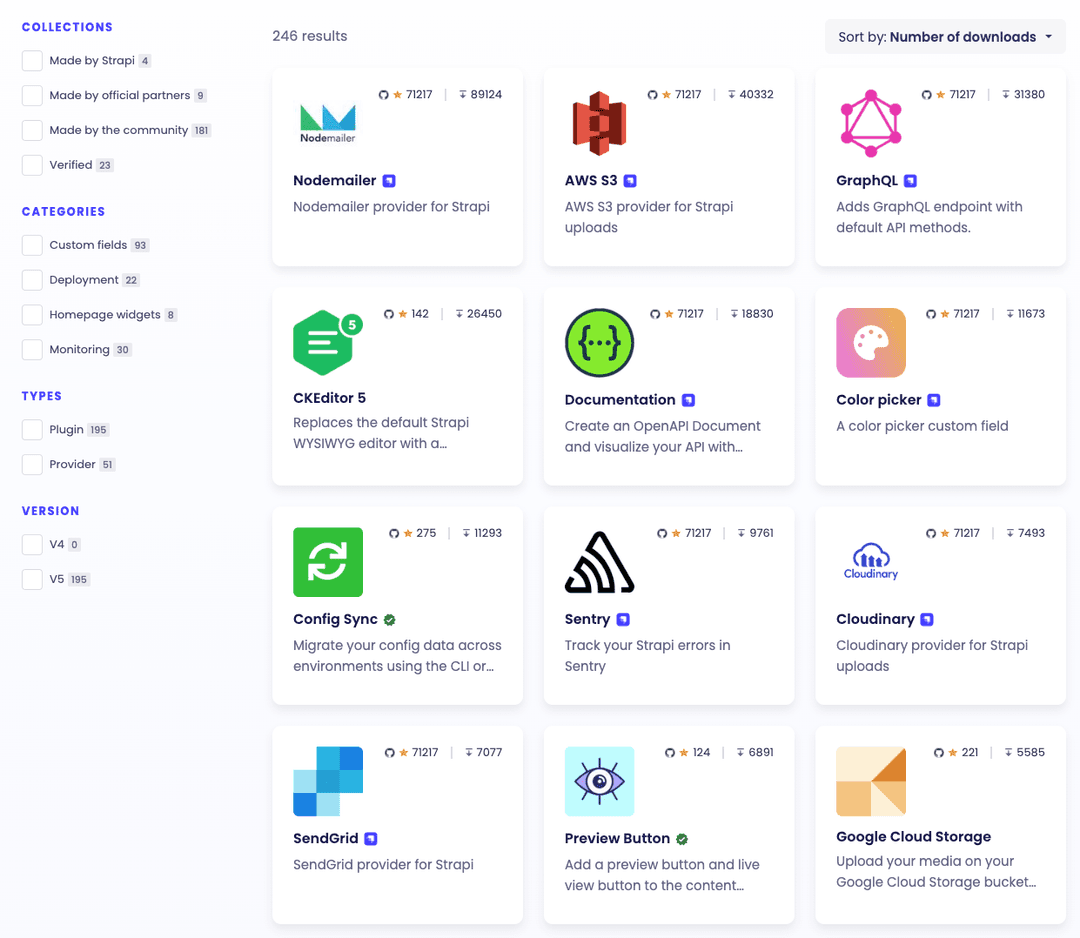Check the Provider type filter
This screenshot has width=1080, height=938.
(x=32, y=464)
